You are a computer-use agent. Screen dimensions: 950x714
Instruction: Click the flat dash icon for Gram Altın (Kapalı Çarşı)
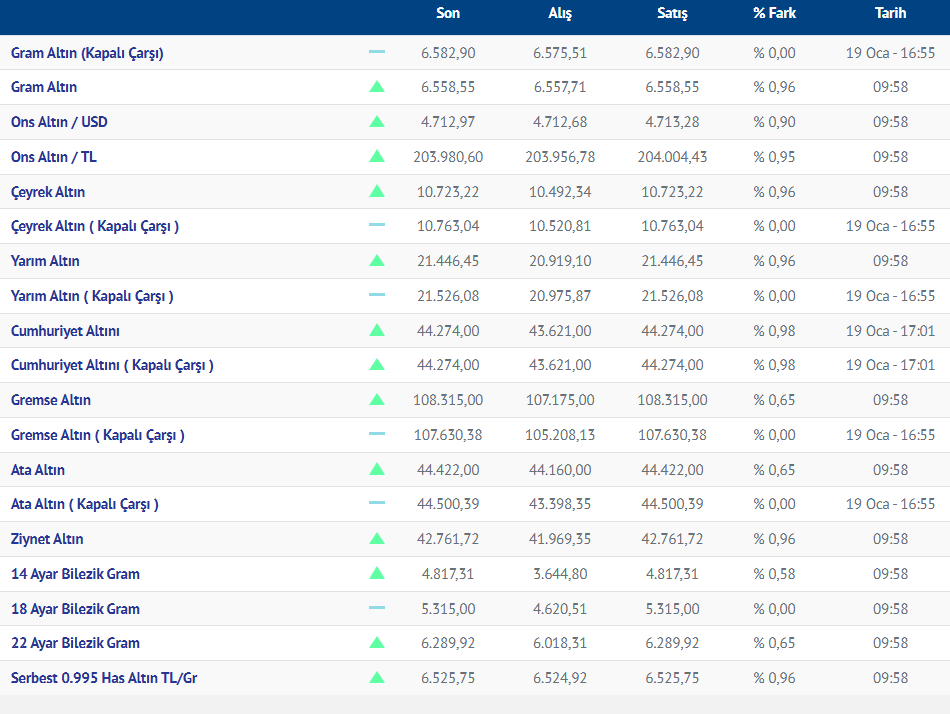(377, 52)
